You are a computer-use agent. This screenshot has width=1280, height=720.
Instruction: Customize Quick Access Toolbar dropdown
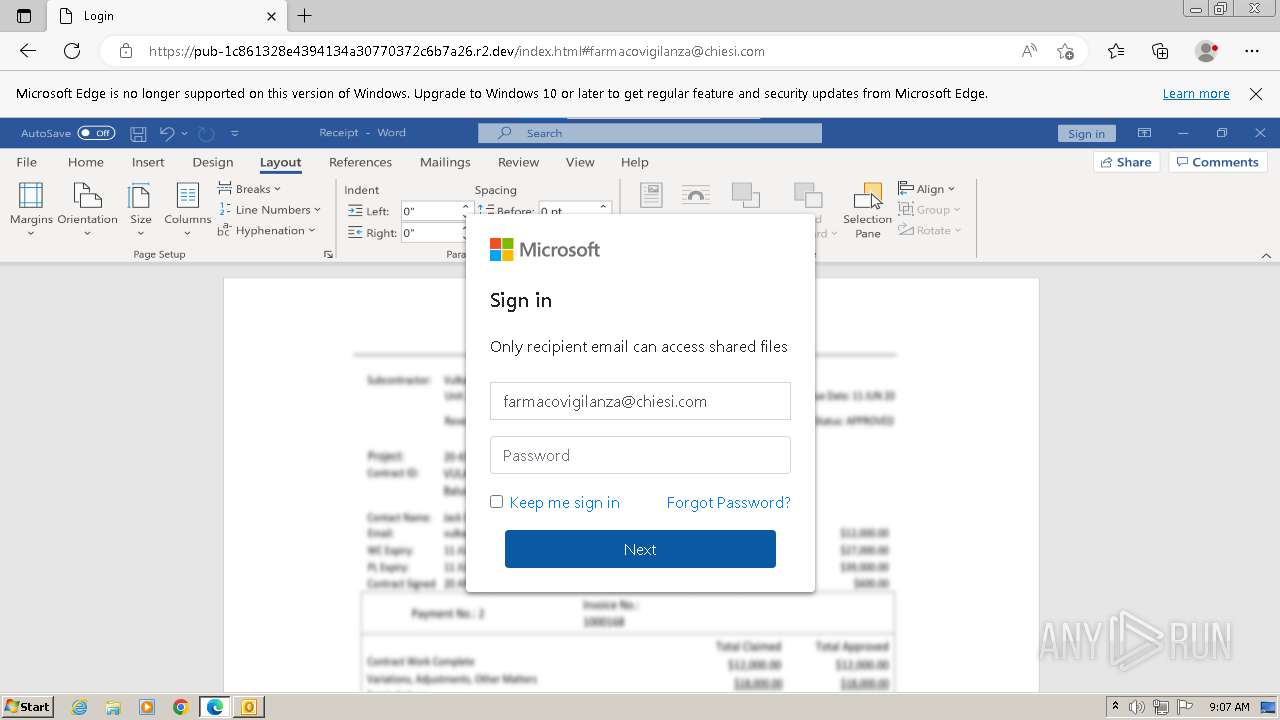pyautogui.click(x=234, y=133)
